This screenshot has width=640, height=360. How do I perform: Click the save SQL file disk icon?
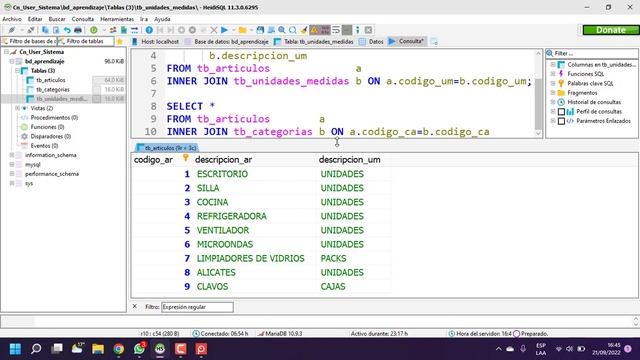coord(260,30)
